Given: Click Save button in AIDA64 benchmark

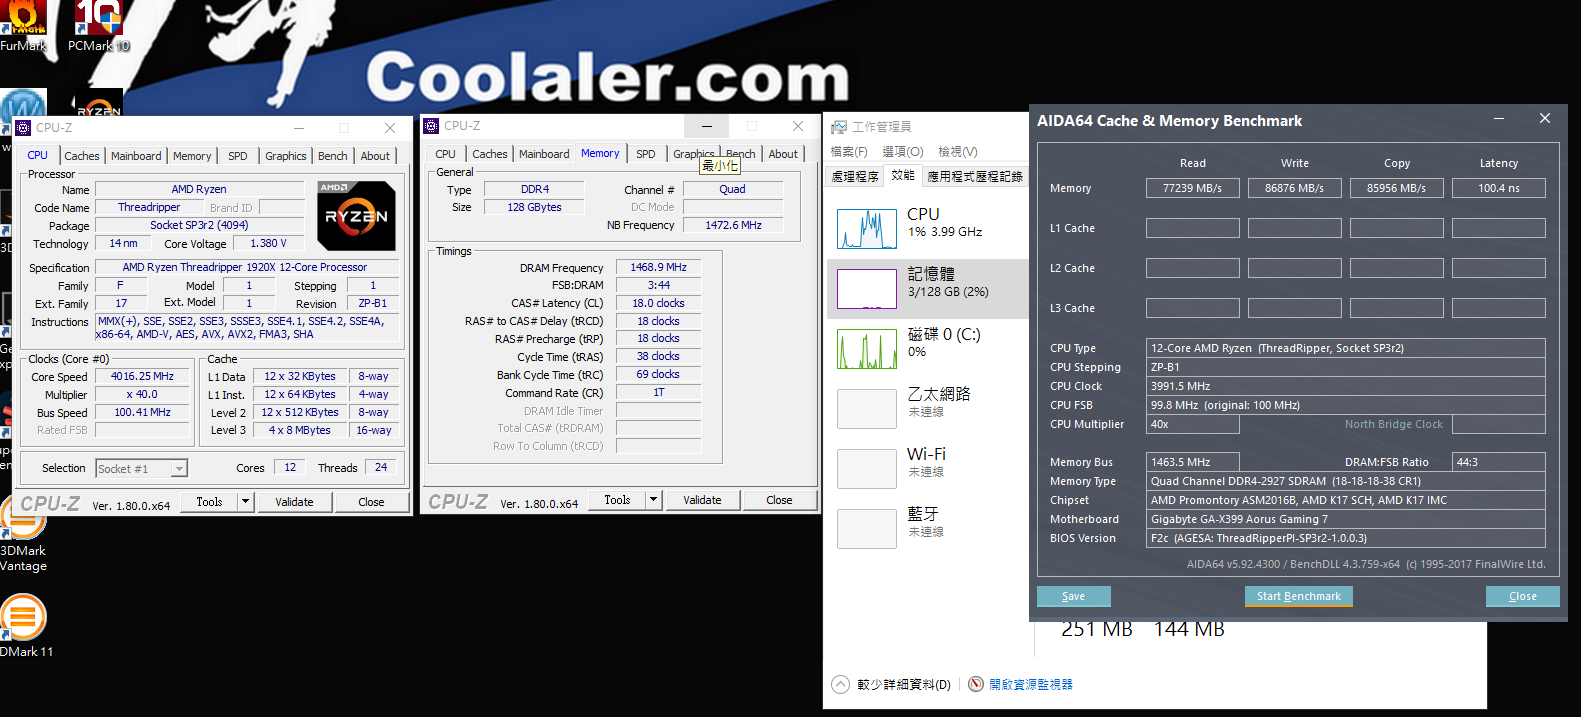Looking at the screenshot, I should click(1073, 596).
